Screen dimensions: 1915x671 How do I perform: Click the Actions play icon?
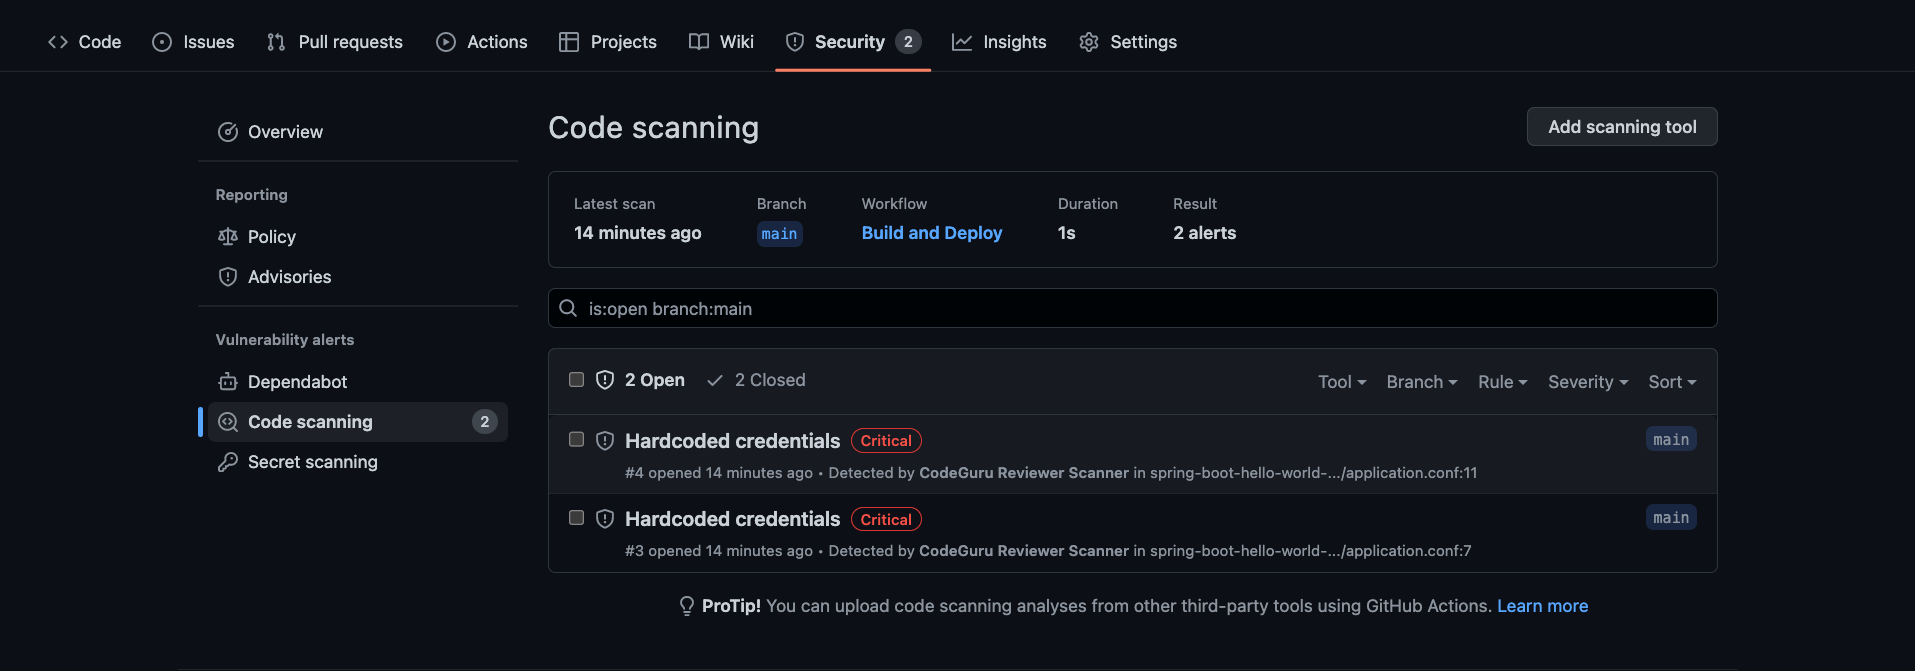pos(446,42)
